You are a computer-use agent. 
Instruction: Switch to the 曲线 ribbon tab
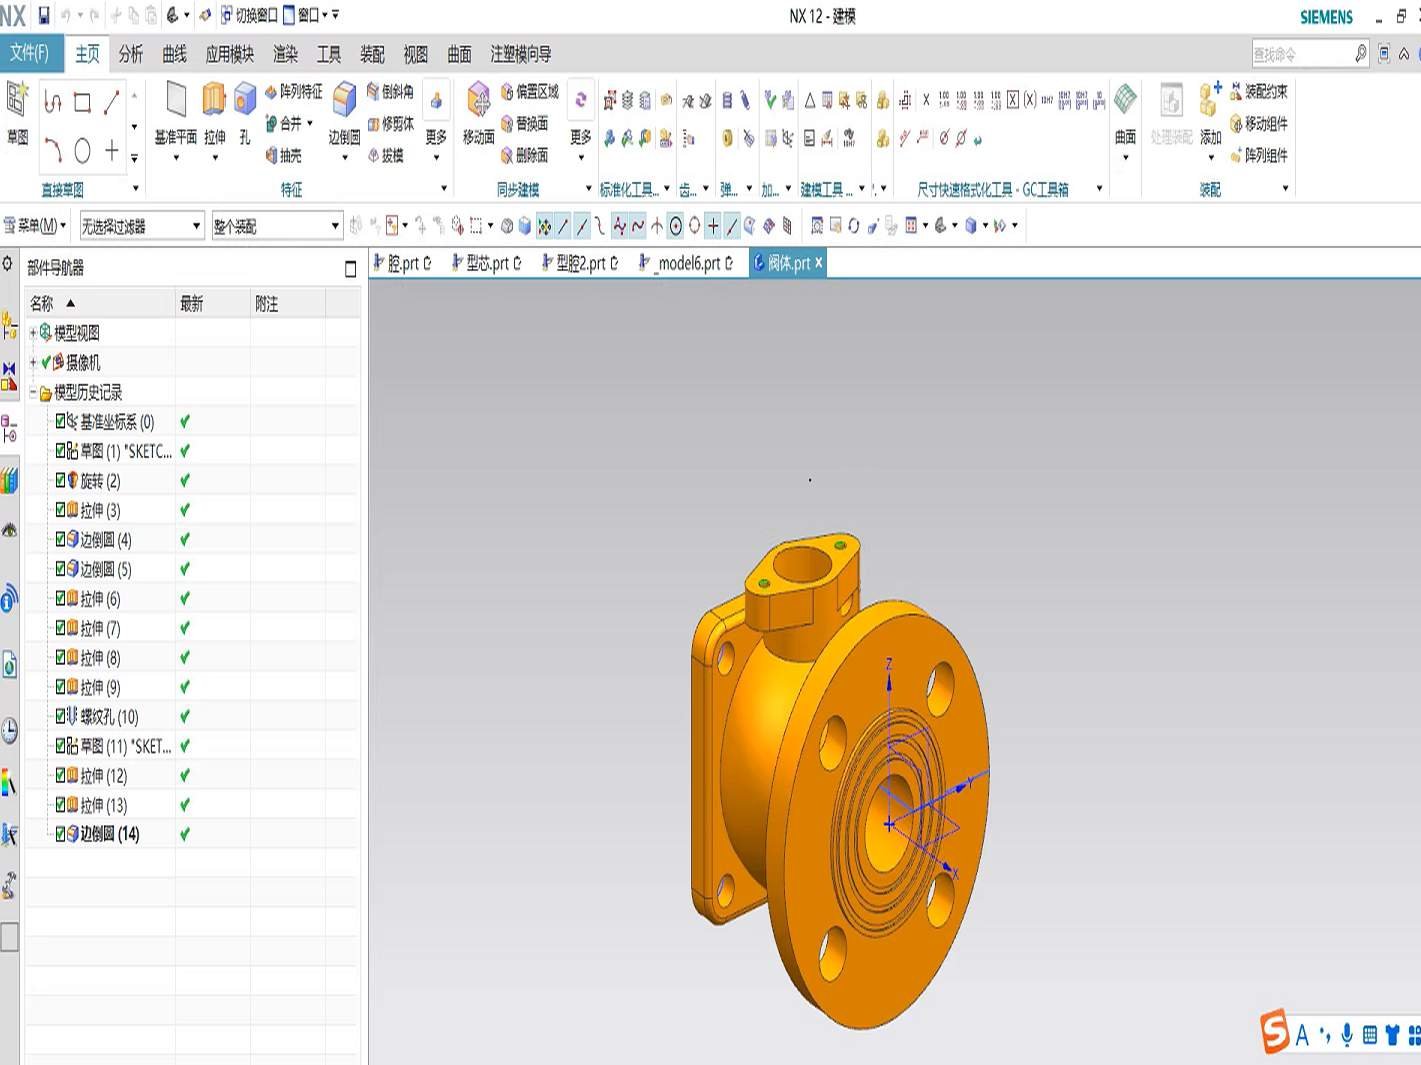[175, 54]
